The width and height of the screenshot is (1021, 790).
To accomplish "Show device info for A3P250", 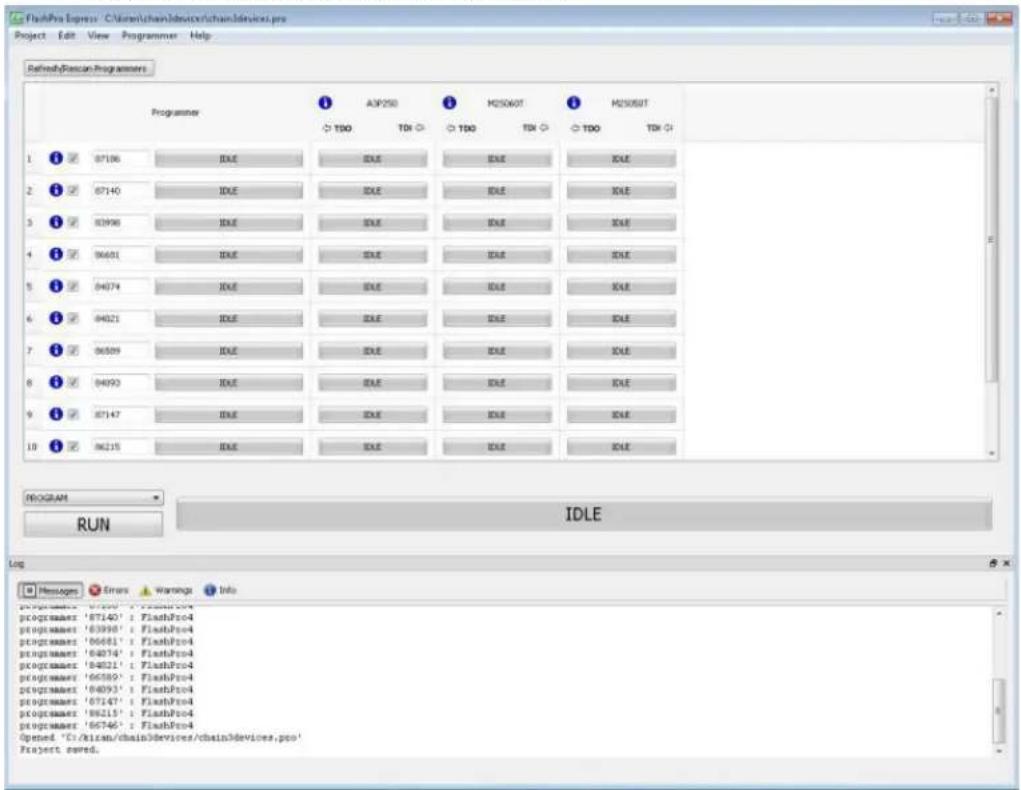I will pyautogui.click(x=325, y=102).
